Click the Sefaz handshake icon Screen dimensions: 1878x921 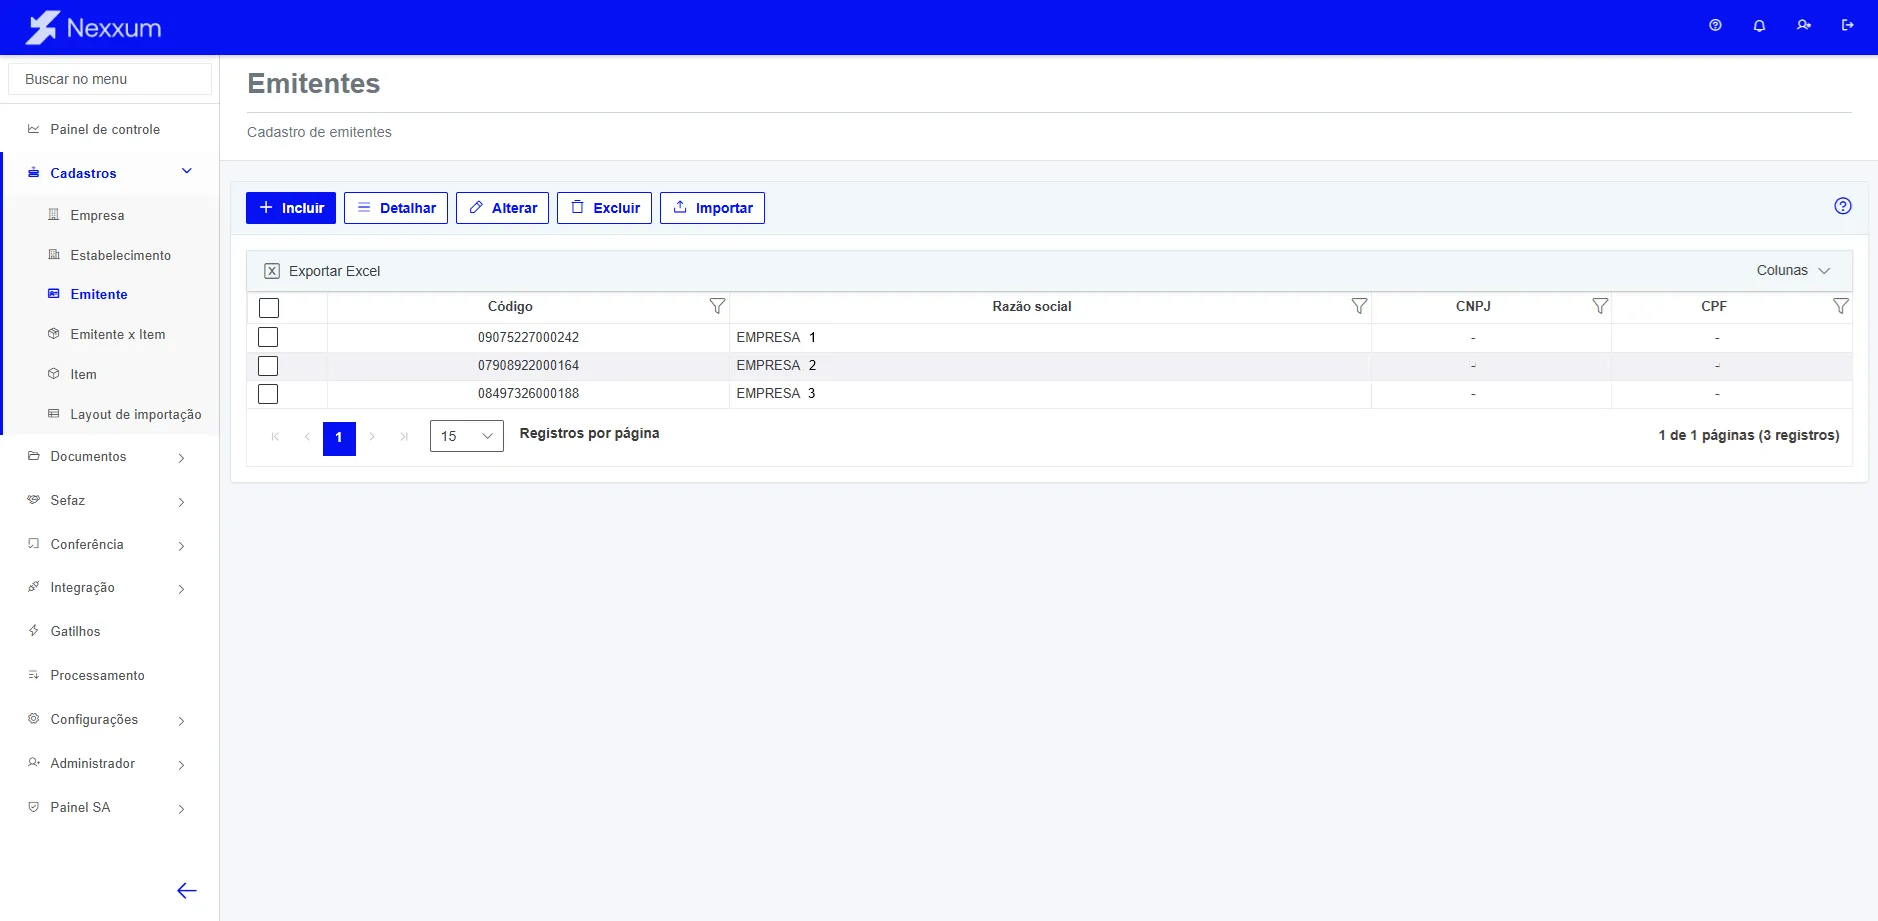(33, 500)
